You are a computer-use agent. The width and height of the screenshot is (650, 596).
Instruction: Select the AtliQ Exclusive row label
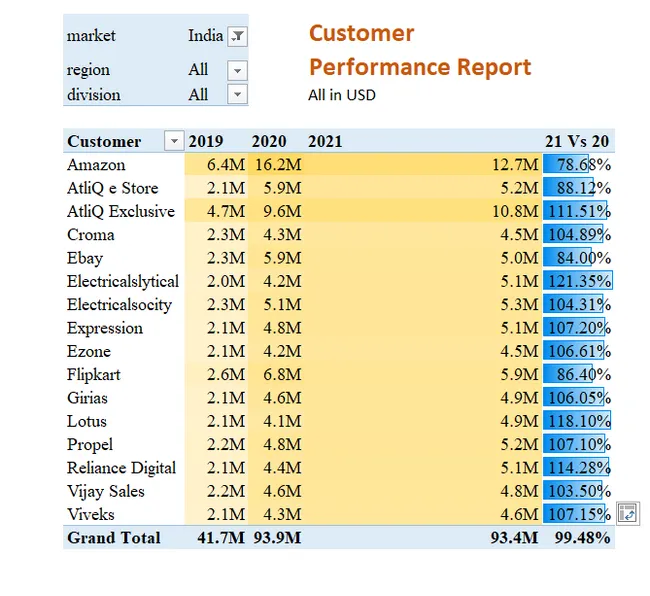coord(121,211)
